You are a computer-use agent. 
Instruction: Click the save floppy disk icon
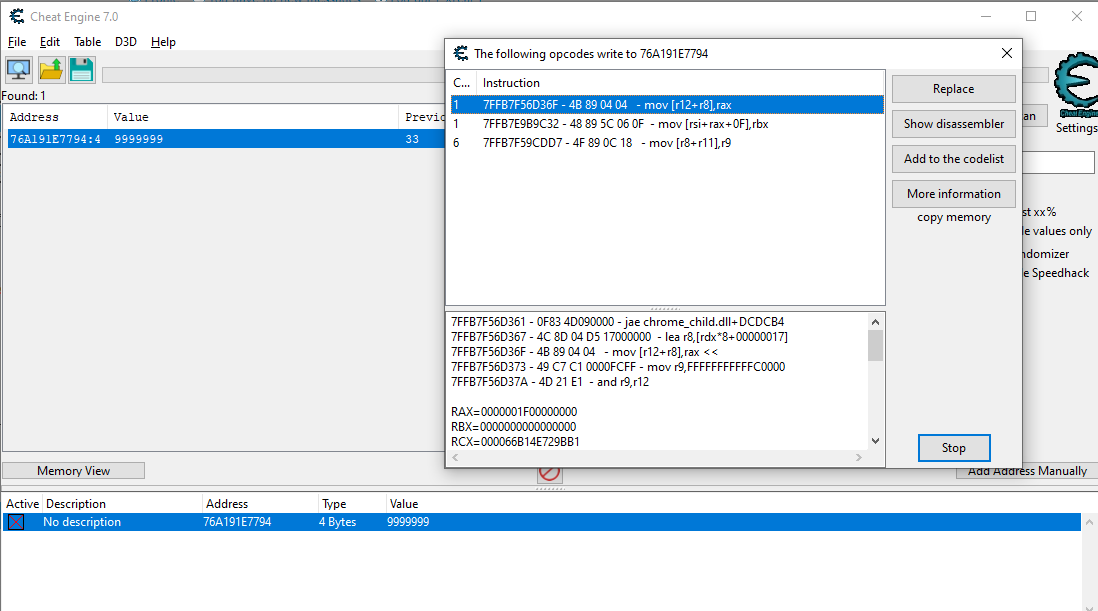pos(81,69)
